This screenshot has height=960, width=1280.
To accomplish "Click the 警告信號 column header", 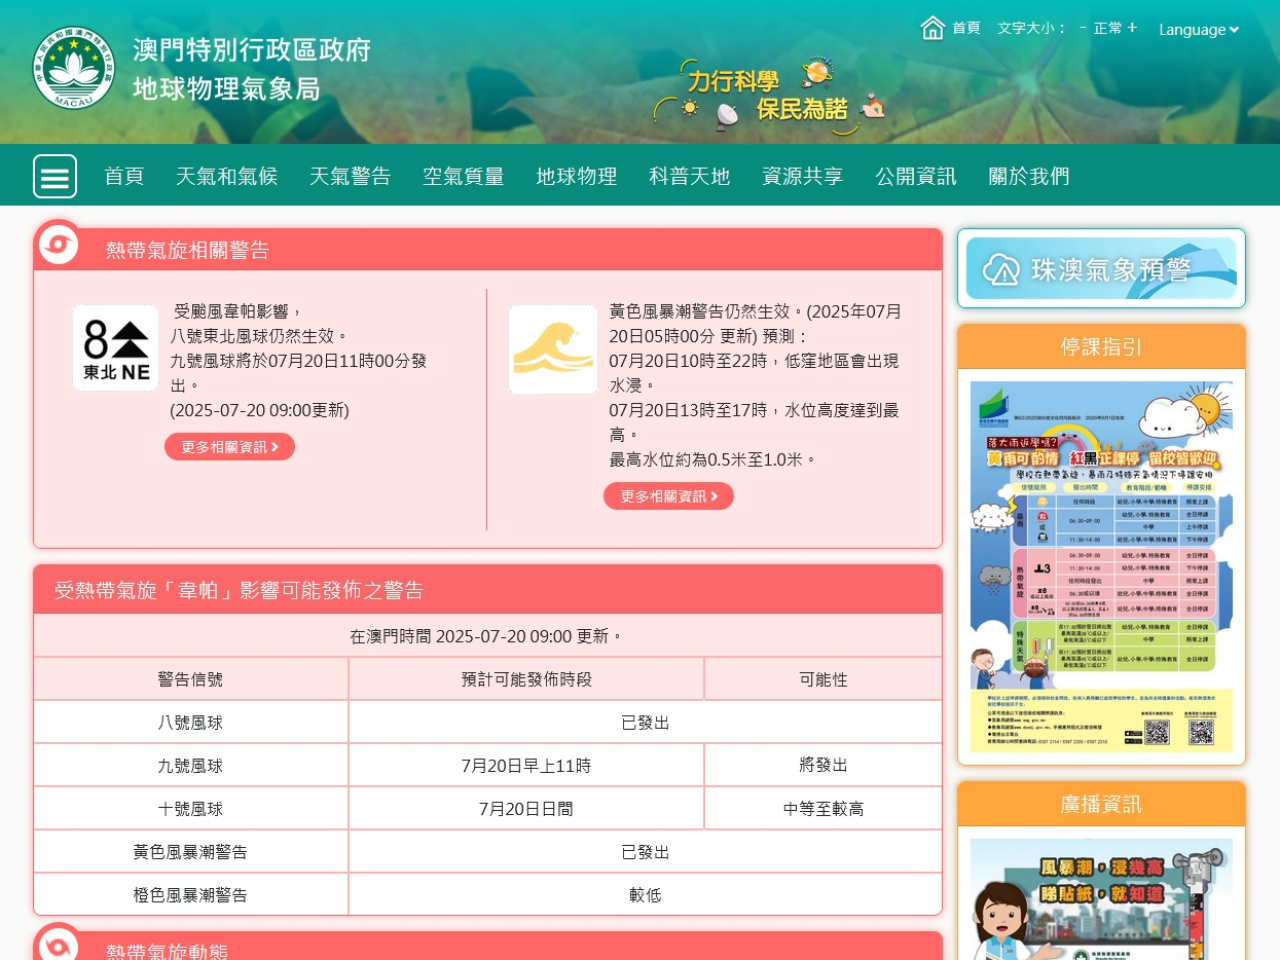I will click(x=191, y=679).
